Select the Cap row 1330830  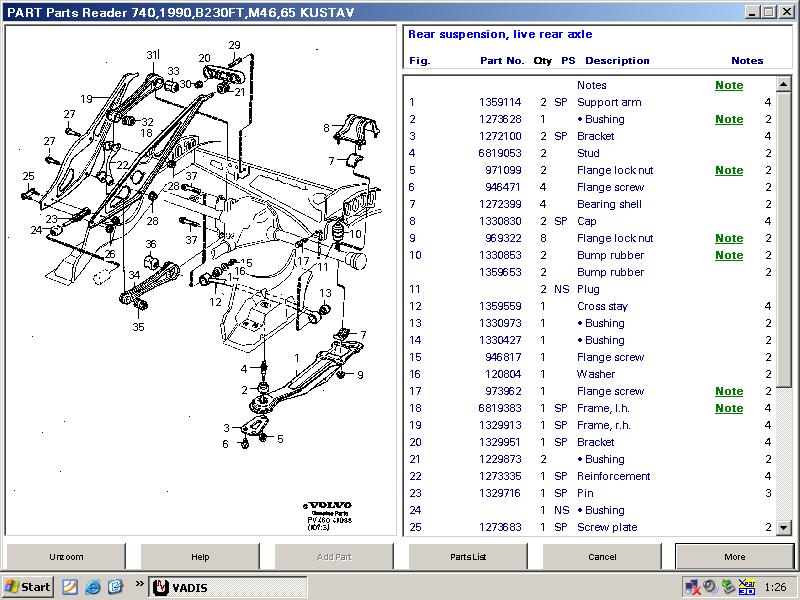(590, 221)
